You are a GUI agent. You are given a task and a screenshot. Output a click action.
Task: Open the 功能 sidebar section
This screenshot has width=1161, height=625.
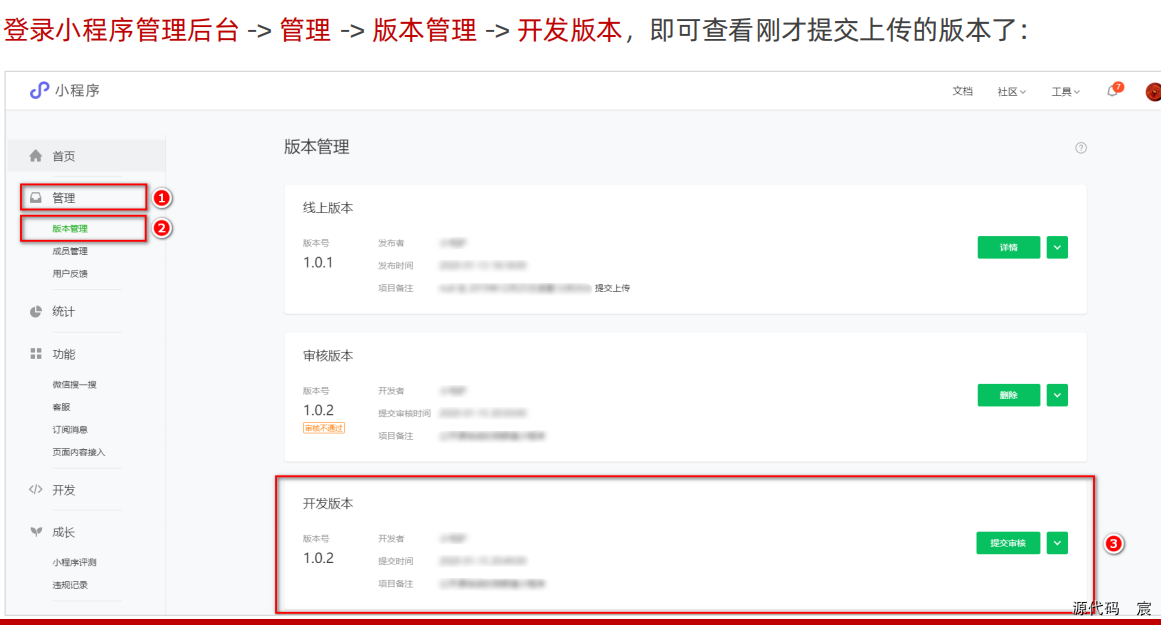click(64, 354)
